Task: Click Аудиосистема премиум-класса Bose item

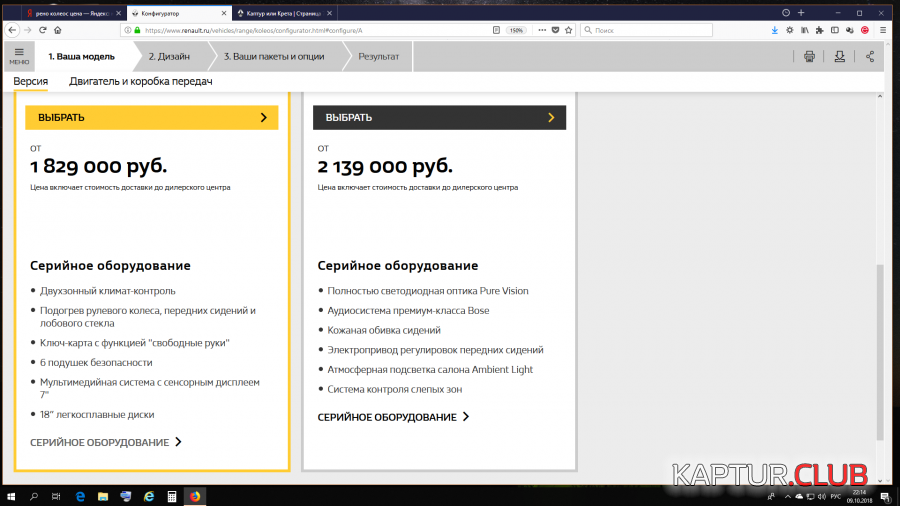Action: (x=408, y=310)
